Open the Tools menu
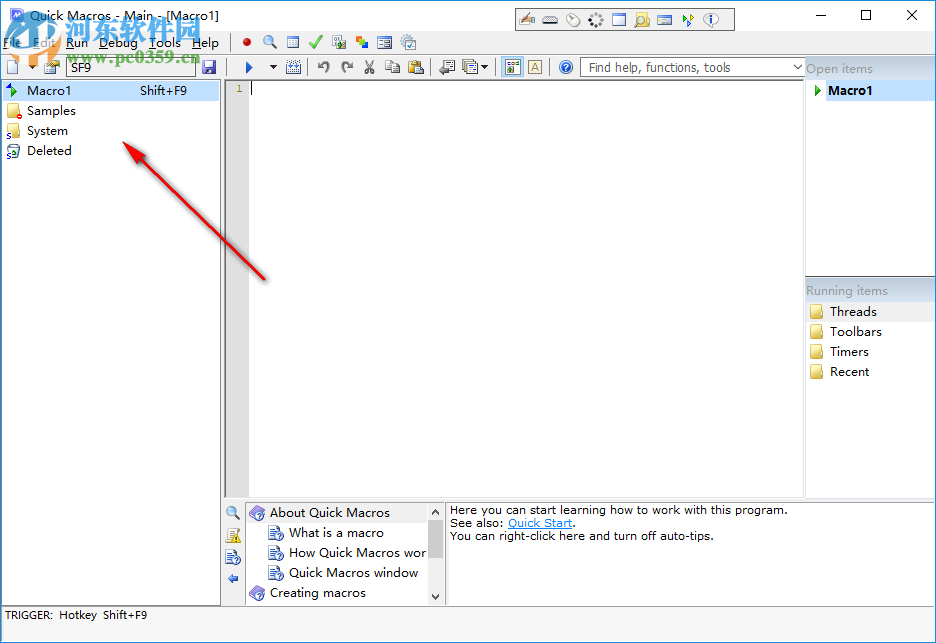This screenshot has height=643, width=936. pyautogui.click(x=165, y=42)
